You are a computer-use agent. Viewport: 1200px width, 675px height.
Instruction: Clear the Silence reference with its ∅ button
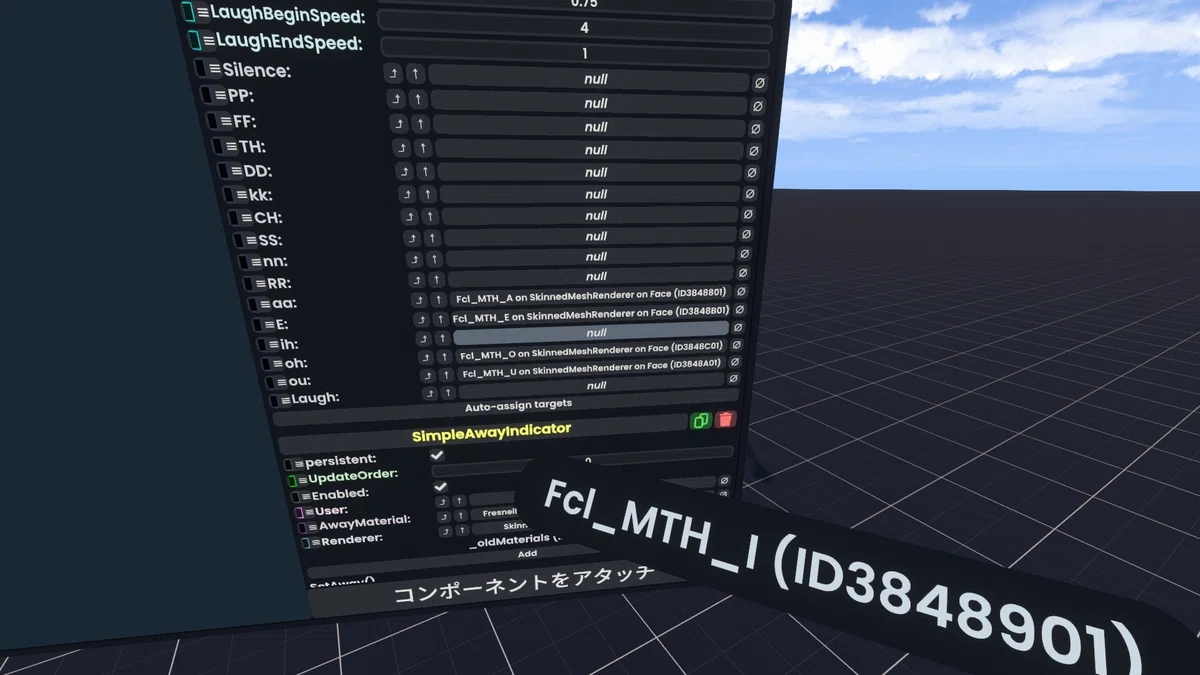tap(759, 82)
